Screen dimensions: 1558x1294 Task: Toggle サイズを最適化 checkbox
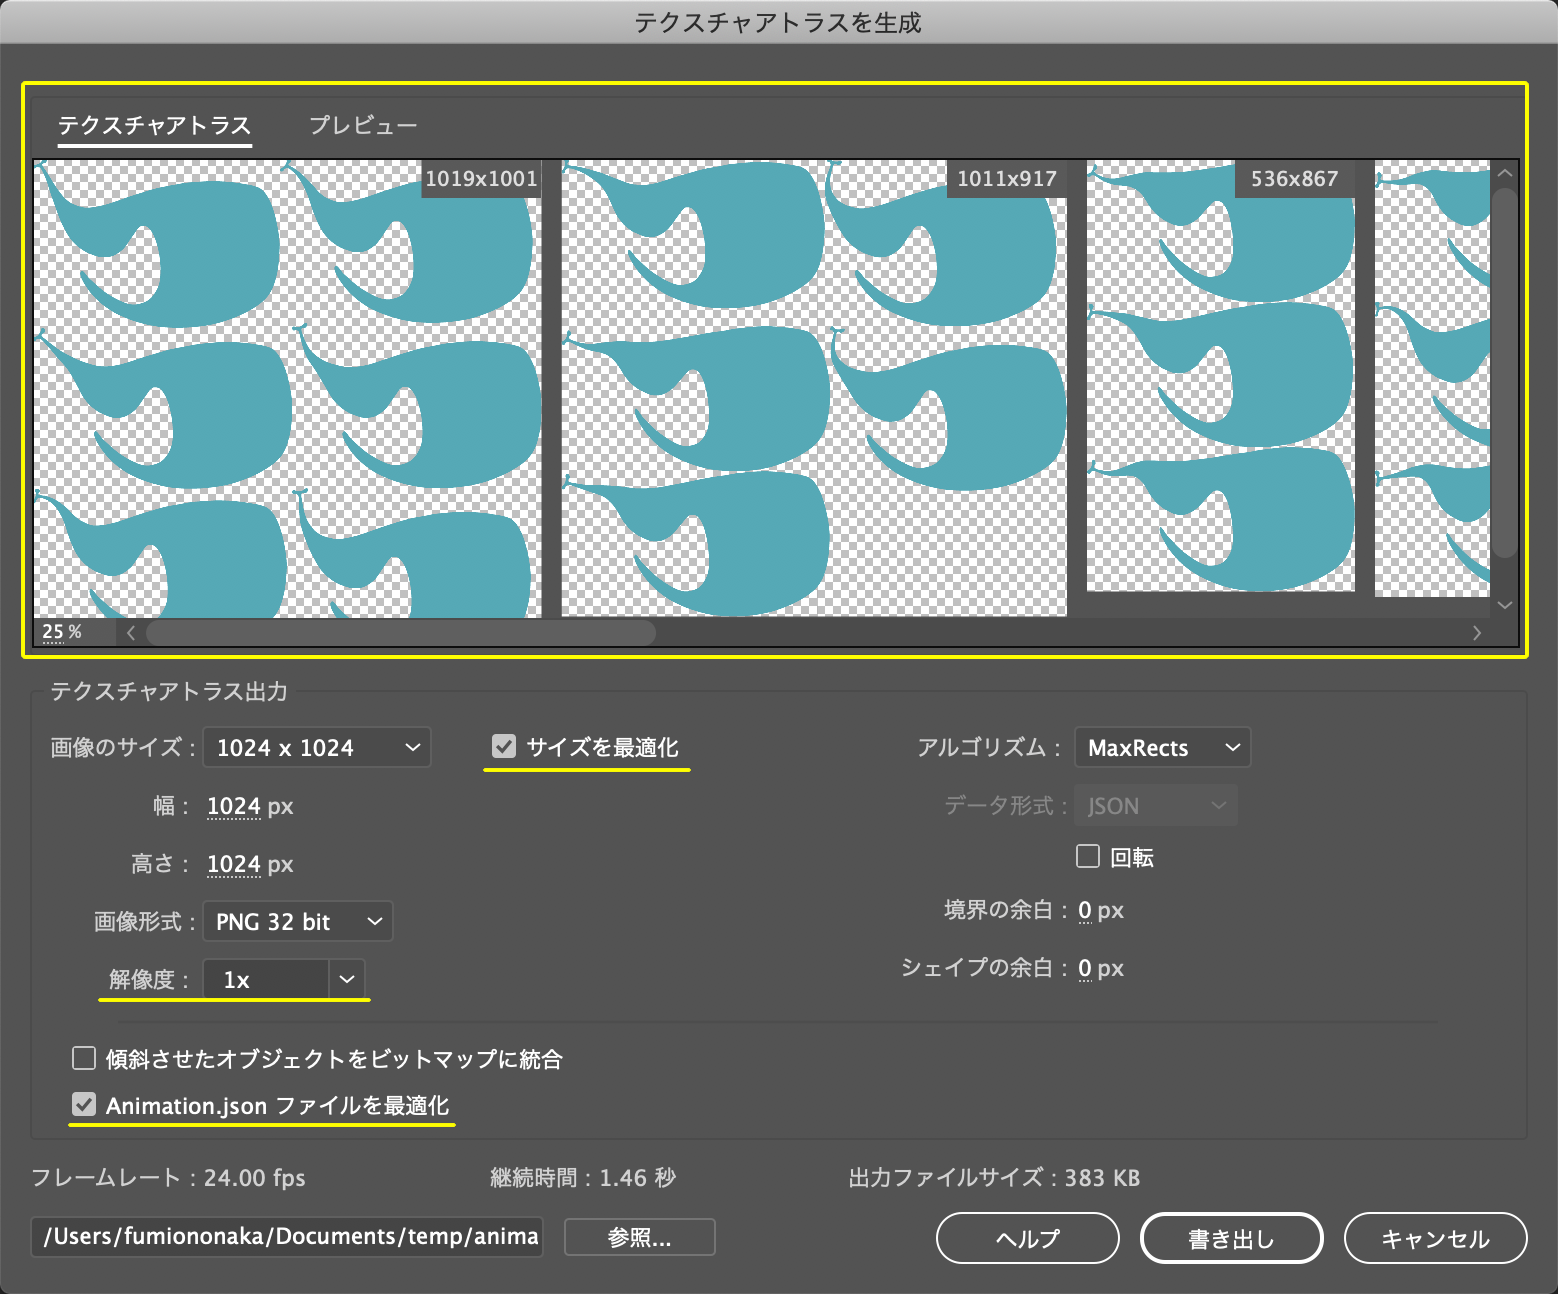tap(504, 746)
